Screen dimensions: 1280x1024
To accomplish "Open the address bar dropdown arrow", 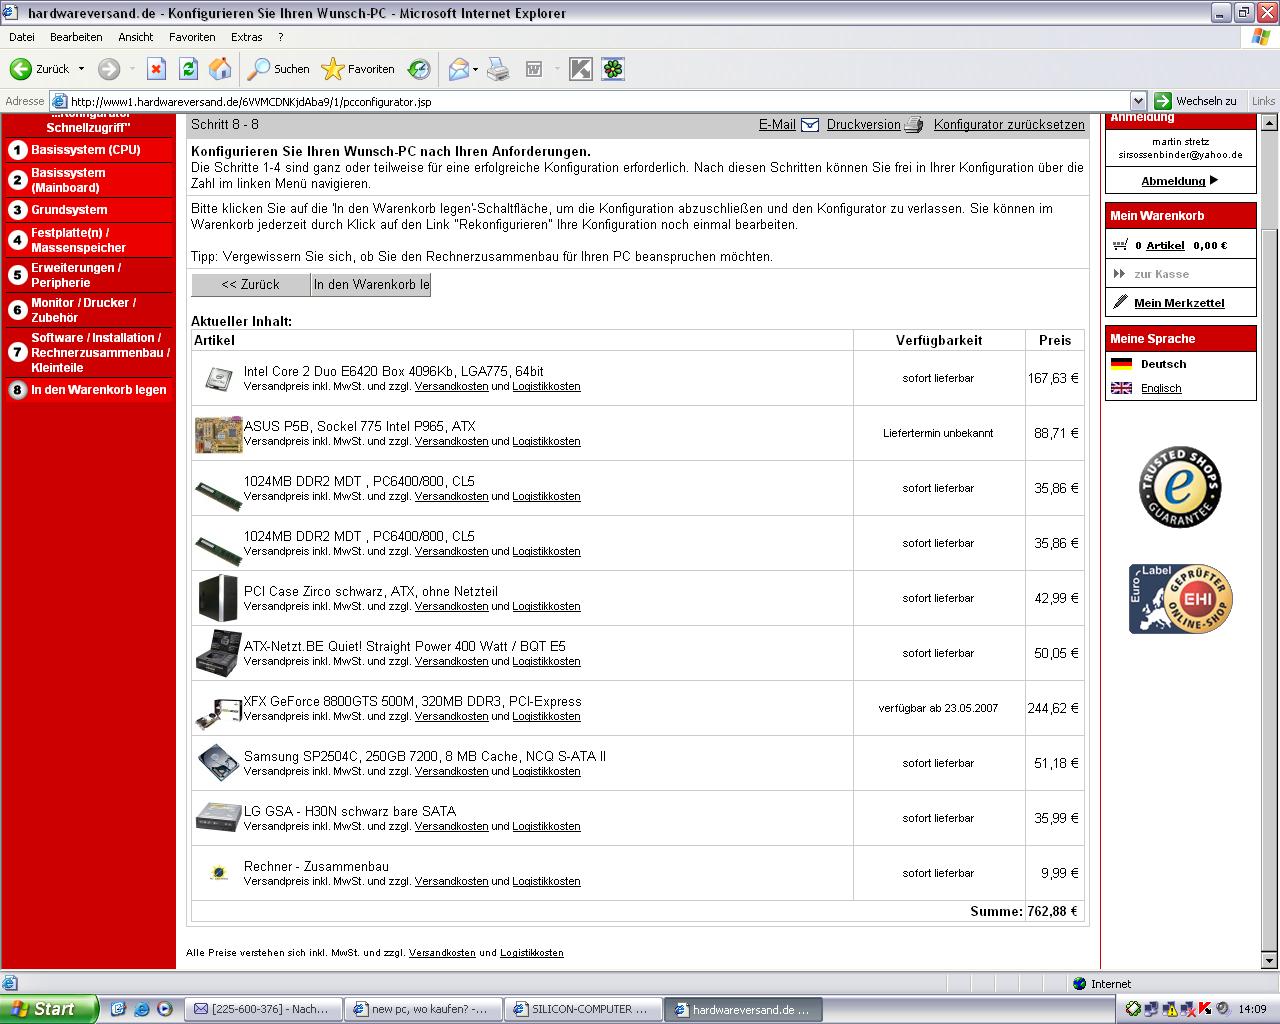I will click(1138, 101).
